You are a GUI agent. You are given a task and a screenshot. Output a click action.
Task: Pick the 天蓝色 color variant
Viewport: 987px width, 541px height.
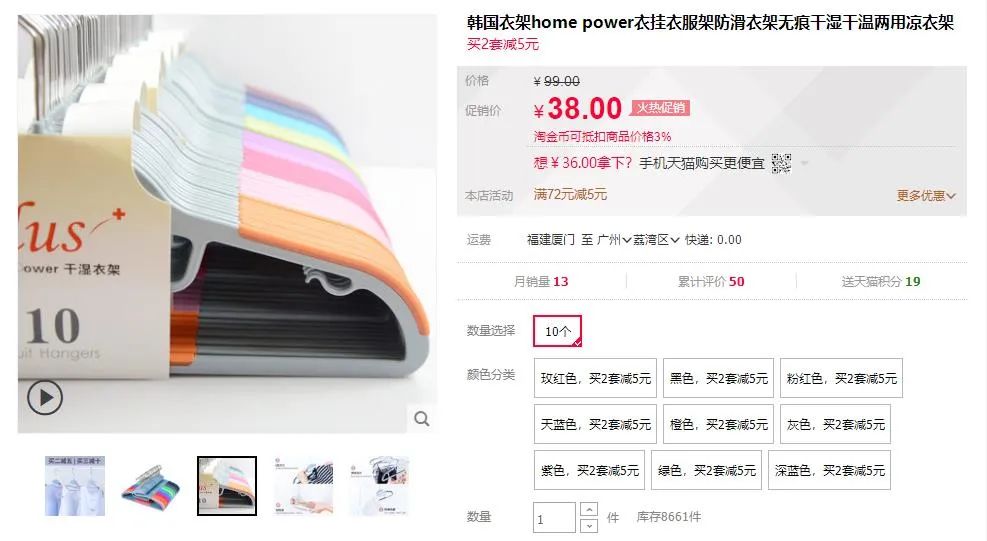(595, 424)
